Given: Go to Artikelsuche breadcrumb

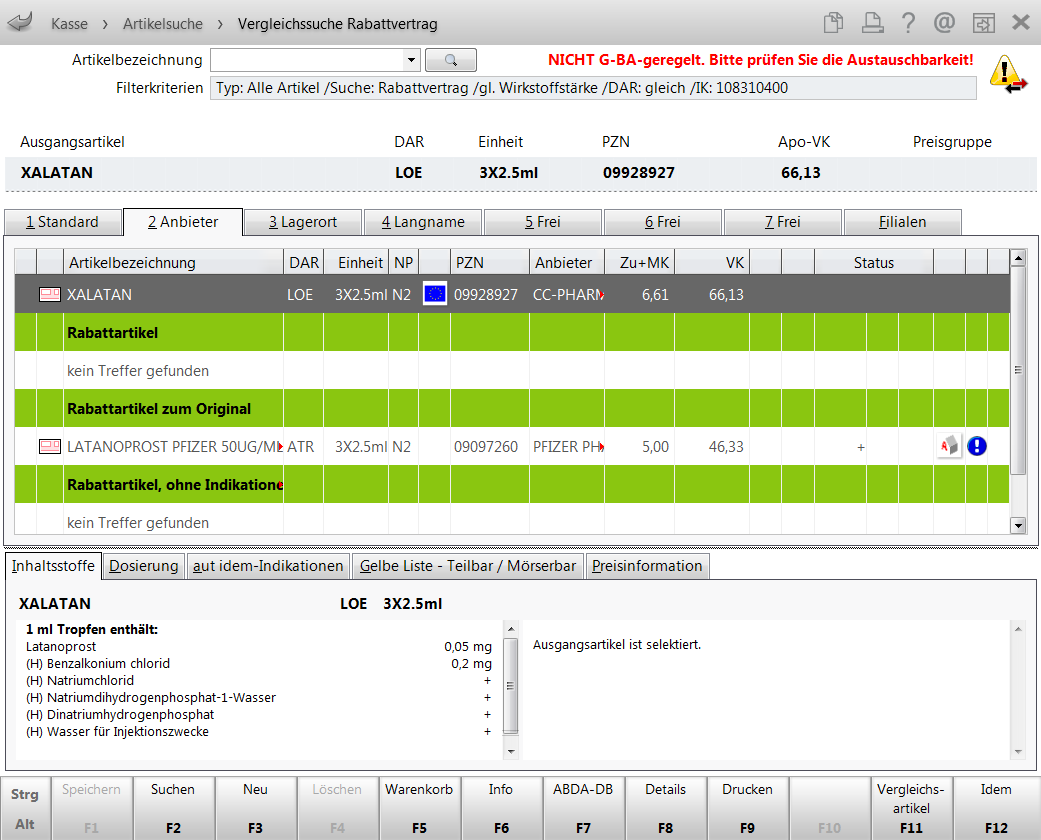Looking at the screenshot, I should [163, 24].
